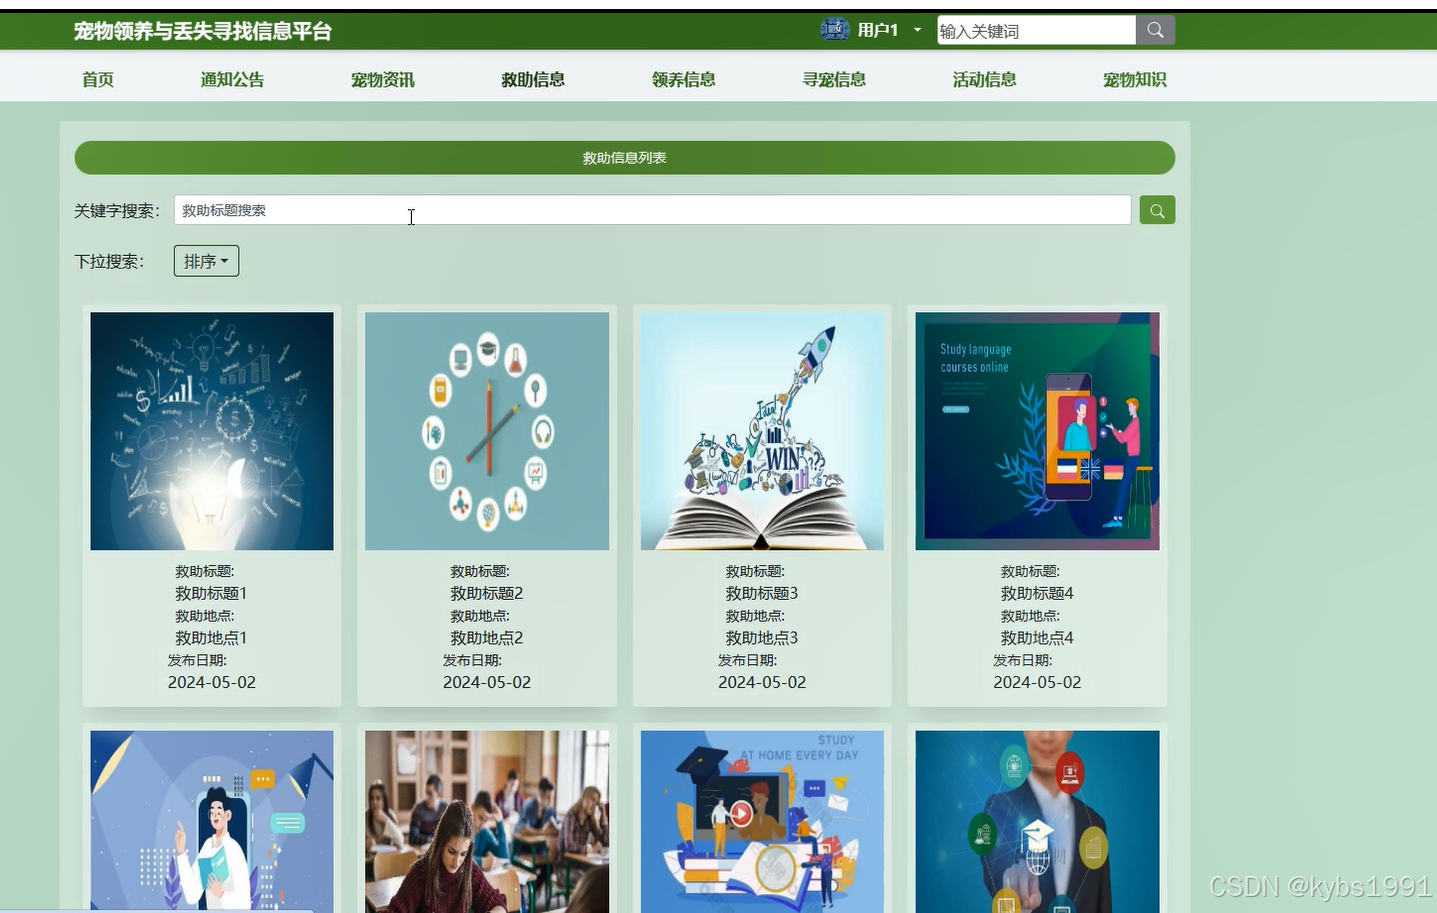Click the 救助标题1 text
This screenshot has height=913, width=1437.
211,593
